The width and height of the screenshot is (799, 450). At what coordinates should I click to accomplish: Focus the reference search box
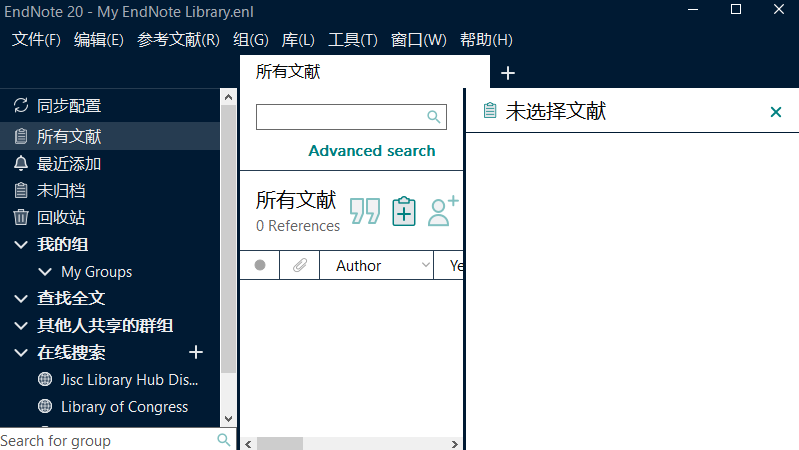coord(351,117)
